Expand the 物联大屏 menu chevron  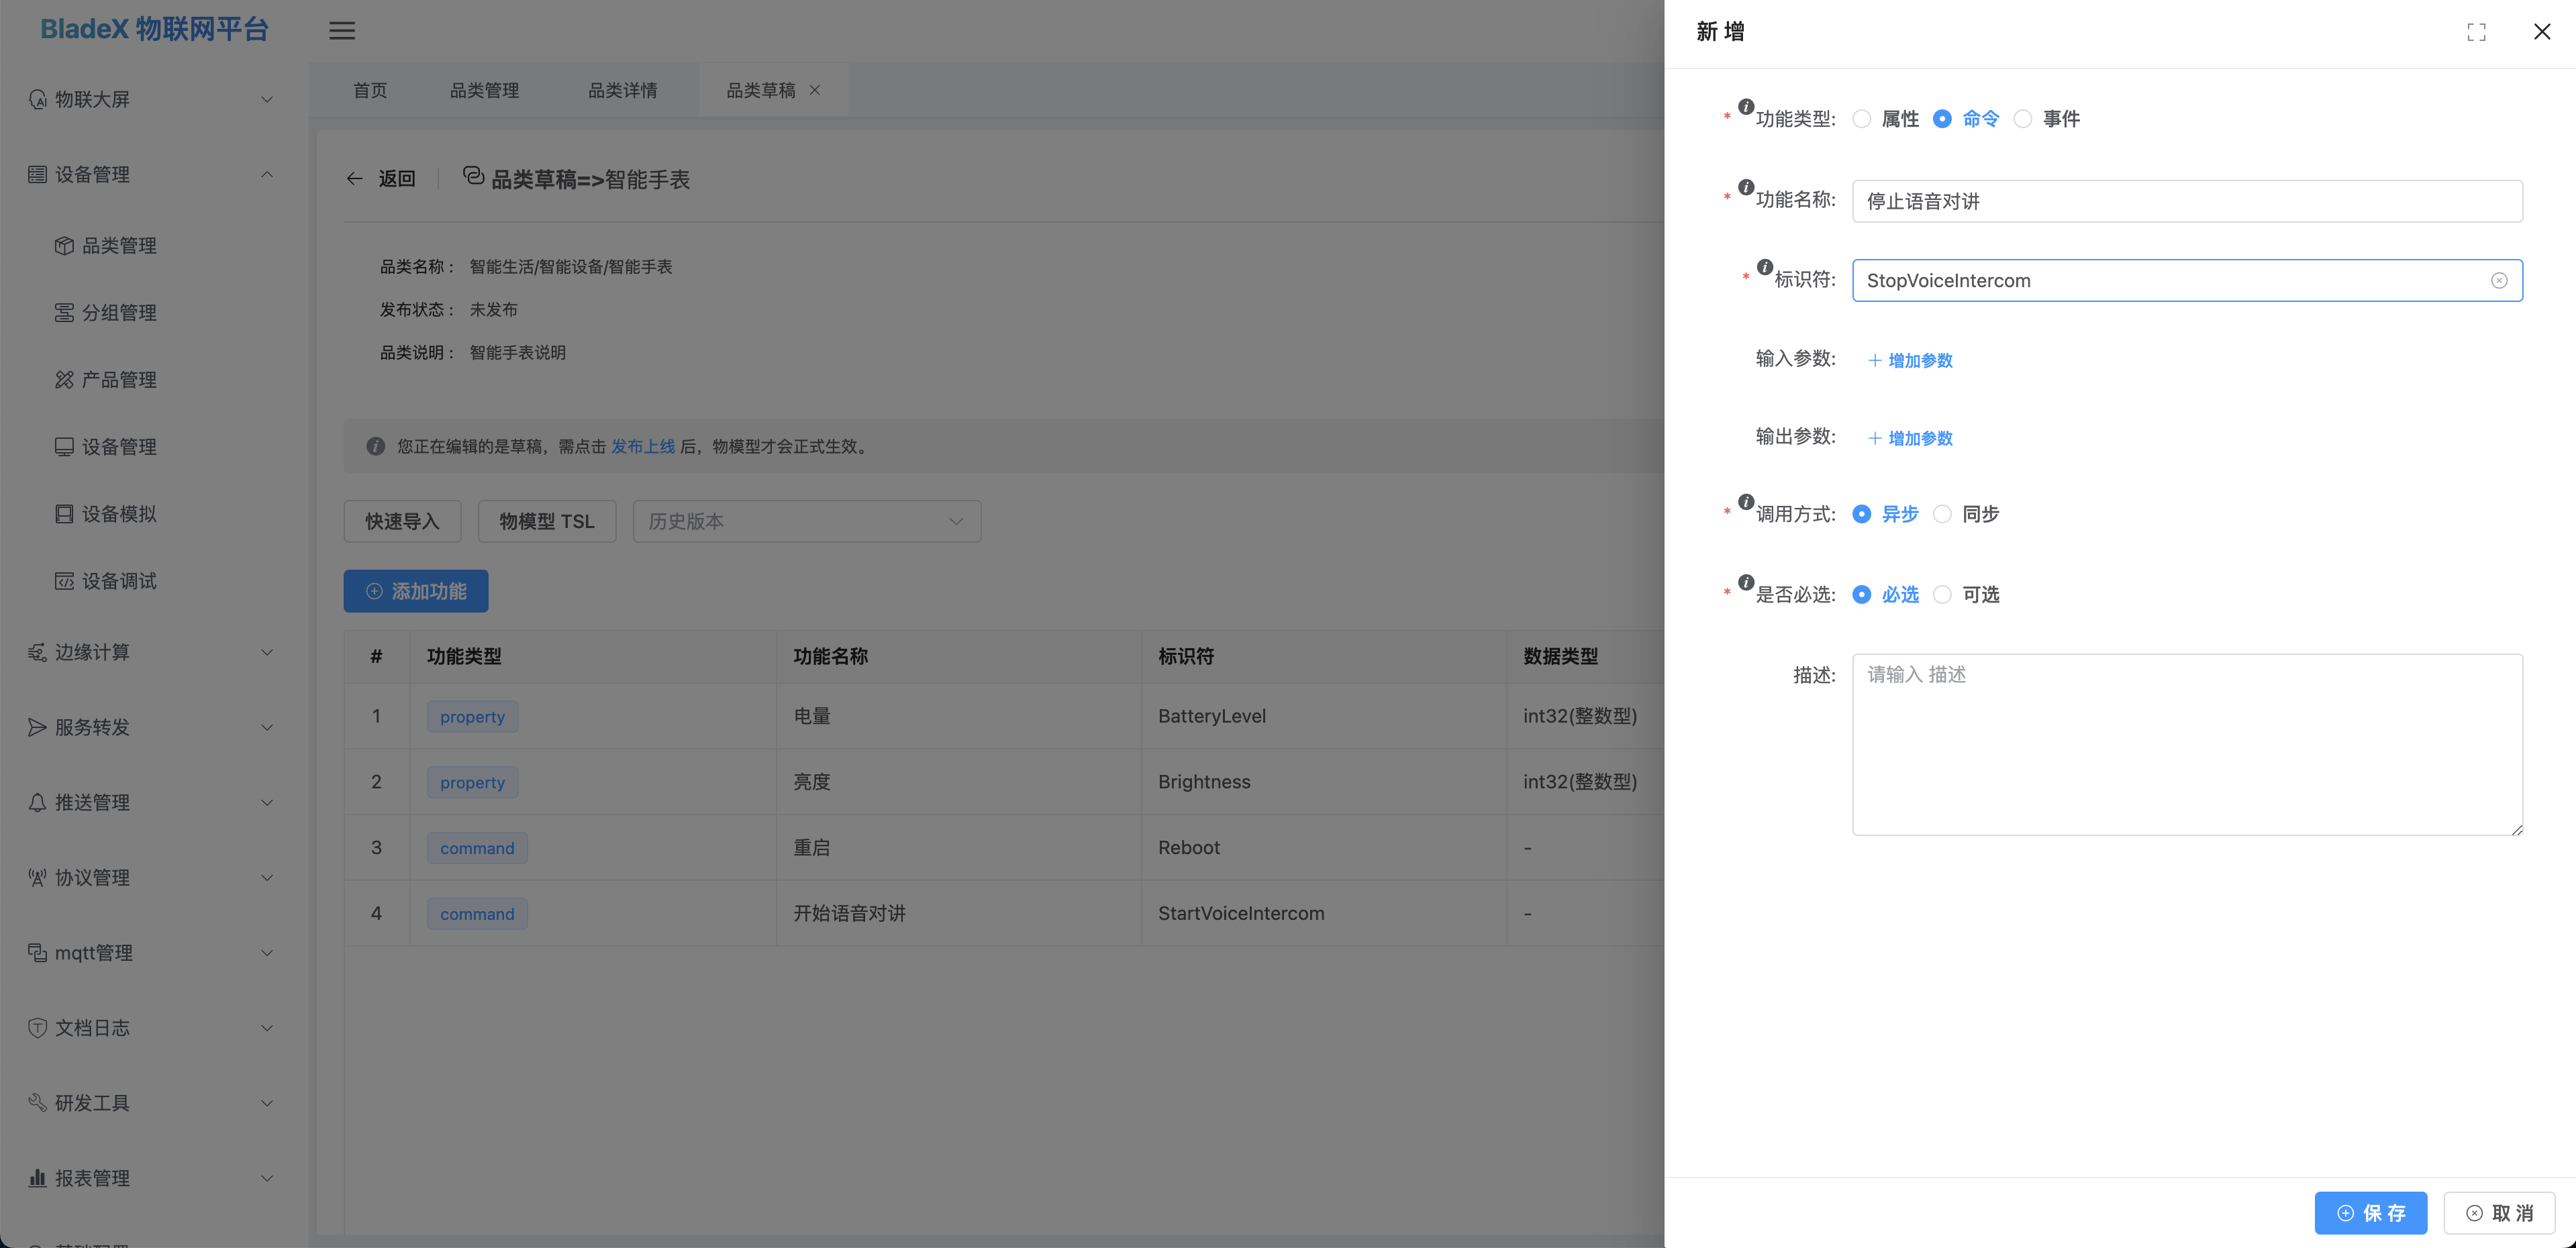tap(267, 99)
